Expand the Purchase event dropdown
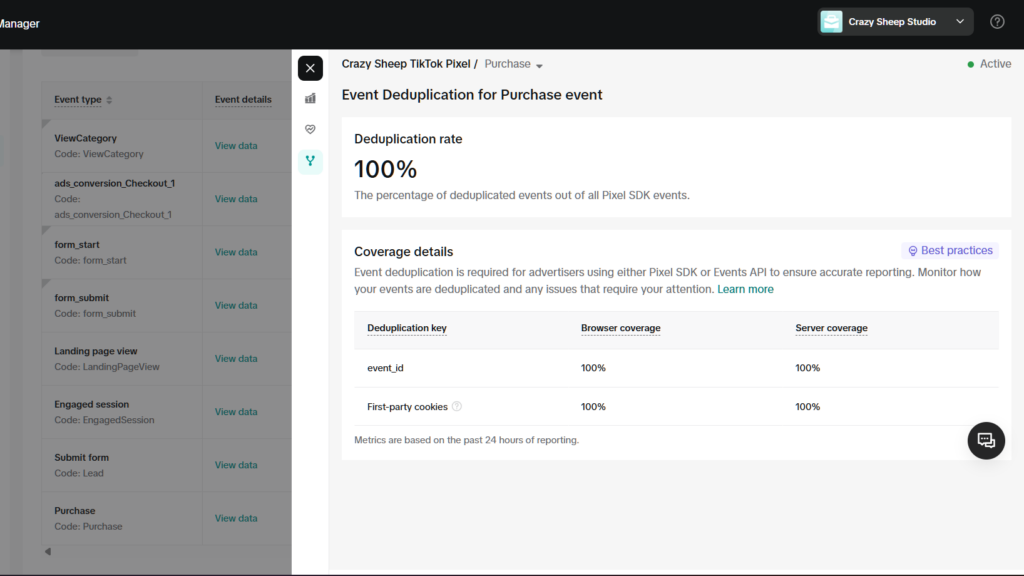The image size is (1024, 576). pyautogui.click(x=539, y=65)
